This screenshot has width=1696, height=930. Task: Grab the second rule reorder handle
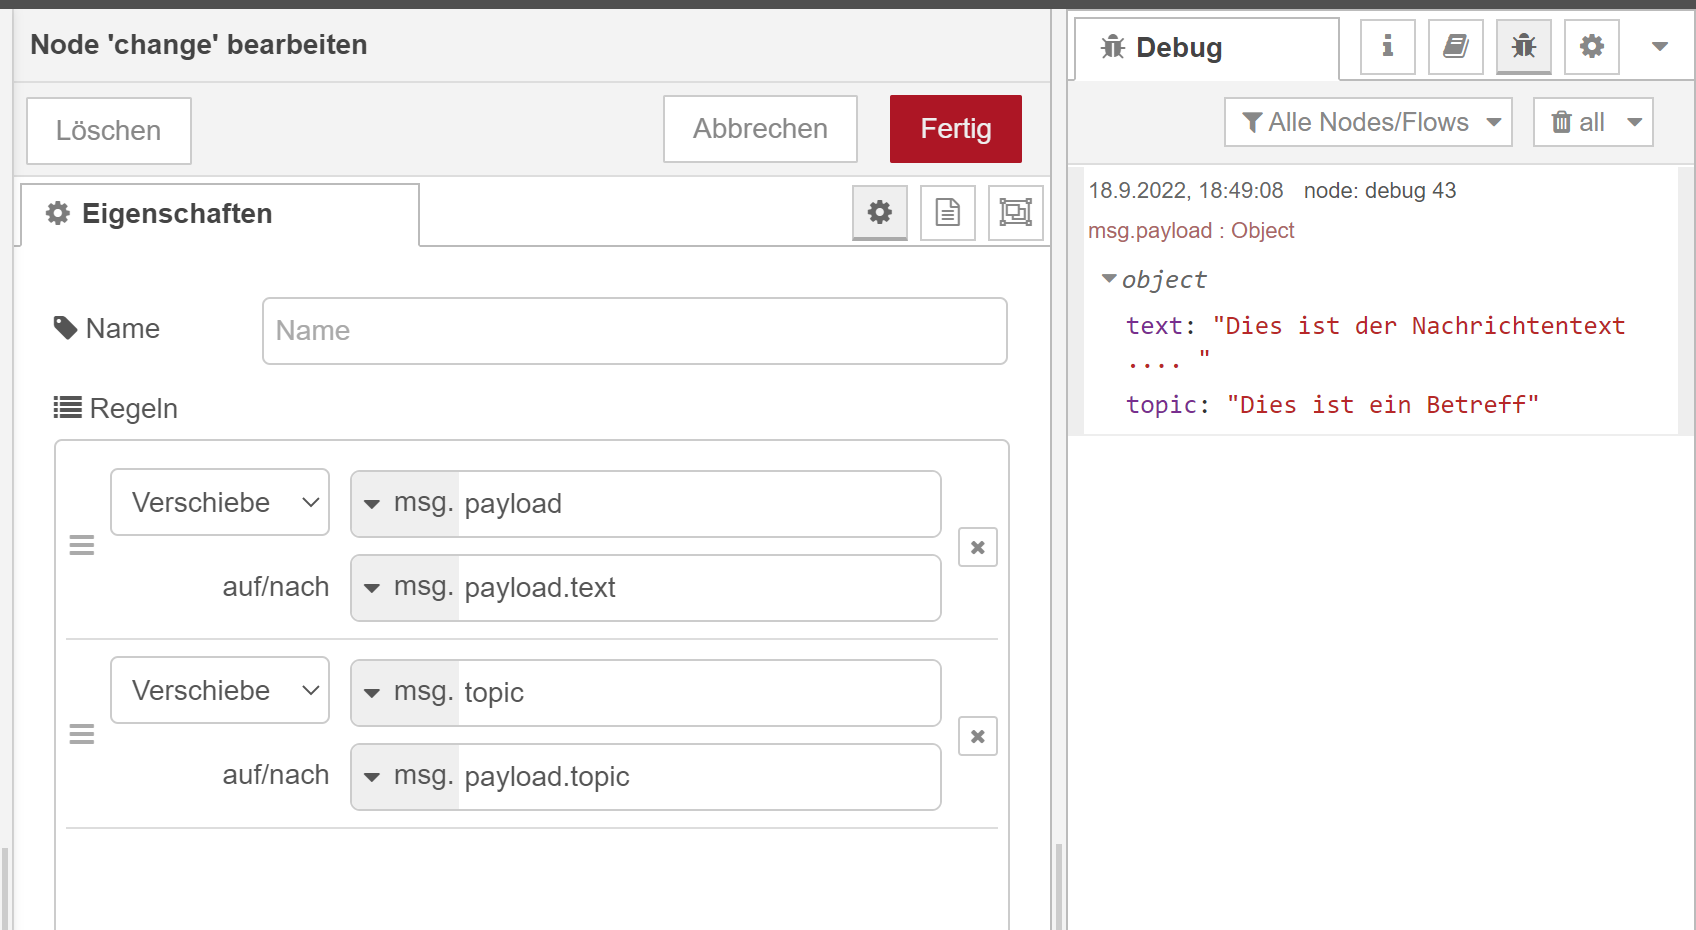pos(82,735)
